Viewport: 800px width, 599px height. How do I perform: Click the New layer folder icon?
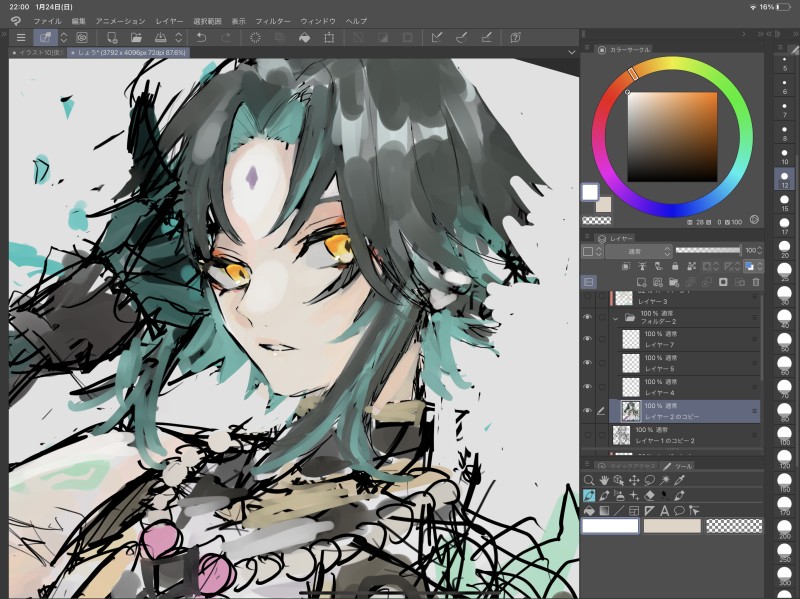674,282
